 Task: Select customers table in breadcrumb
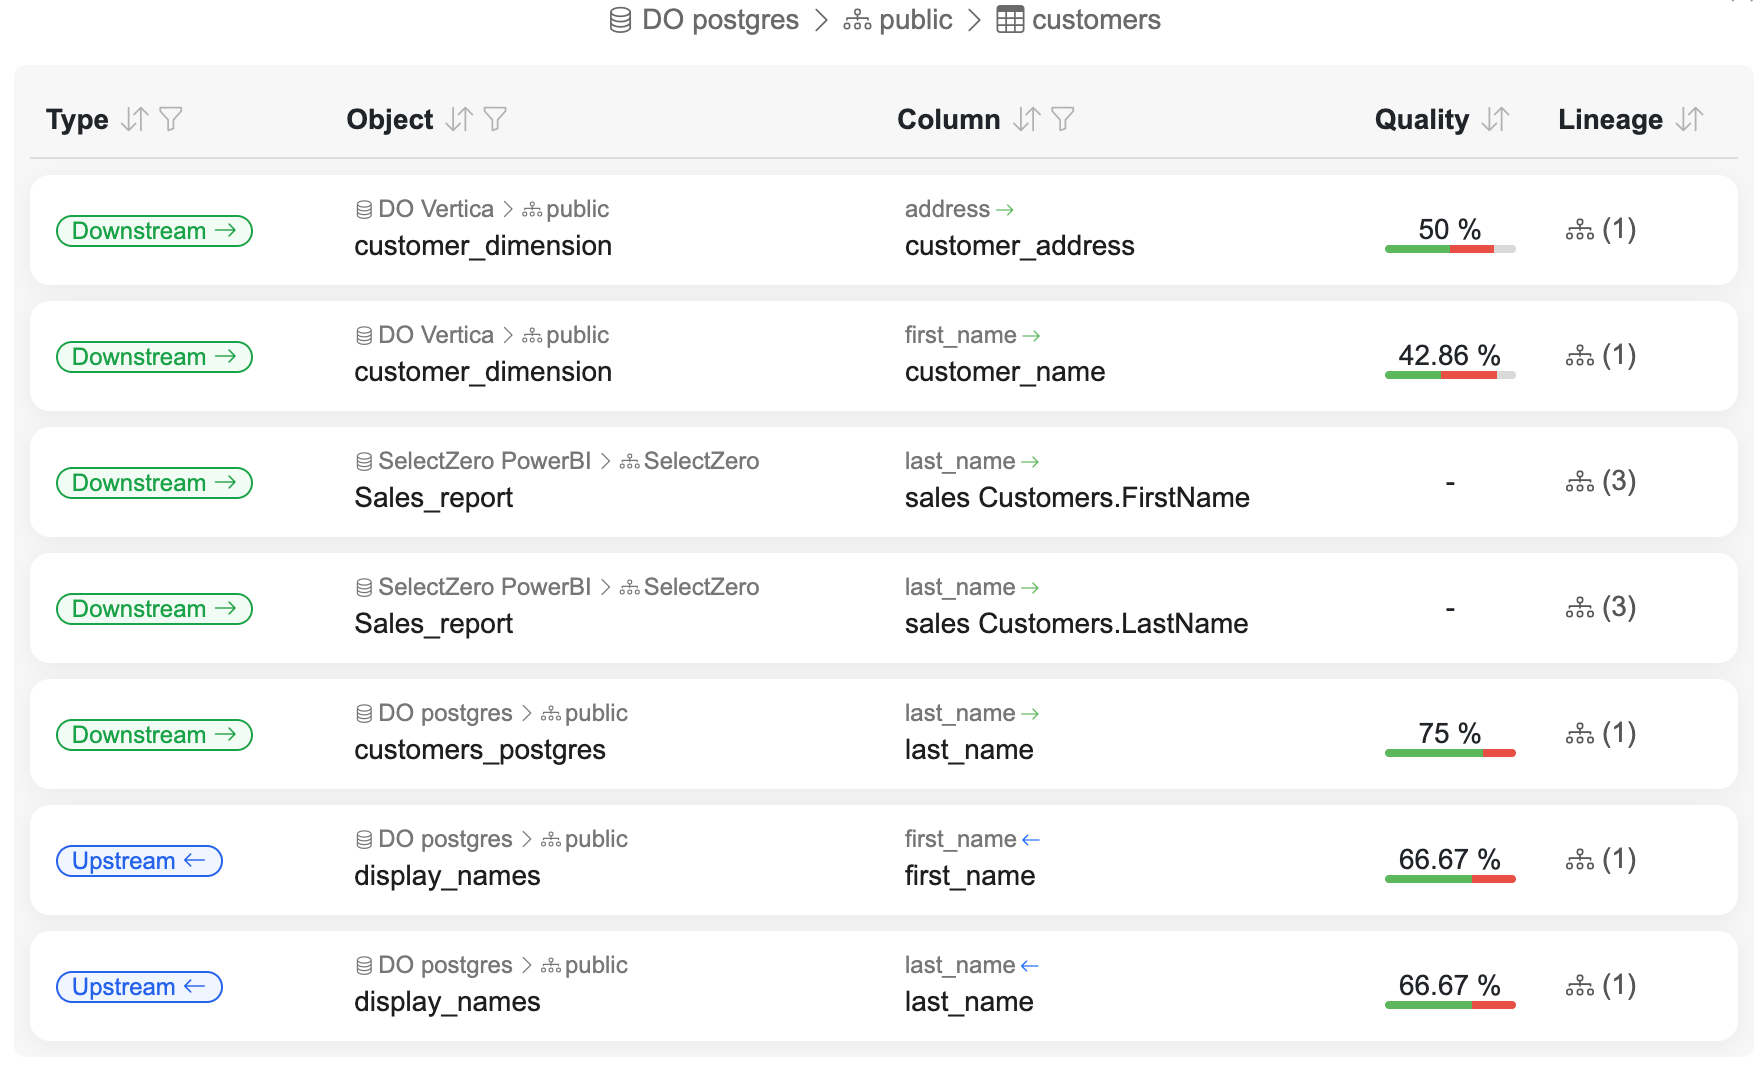pos(1079,20)
